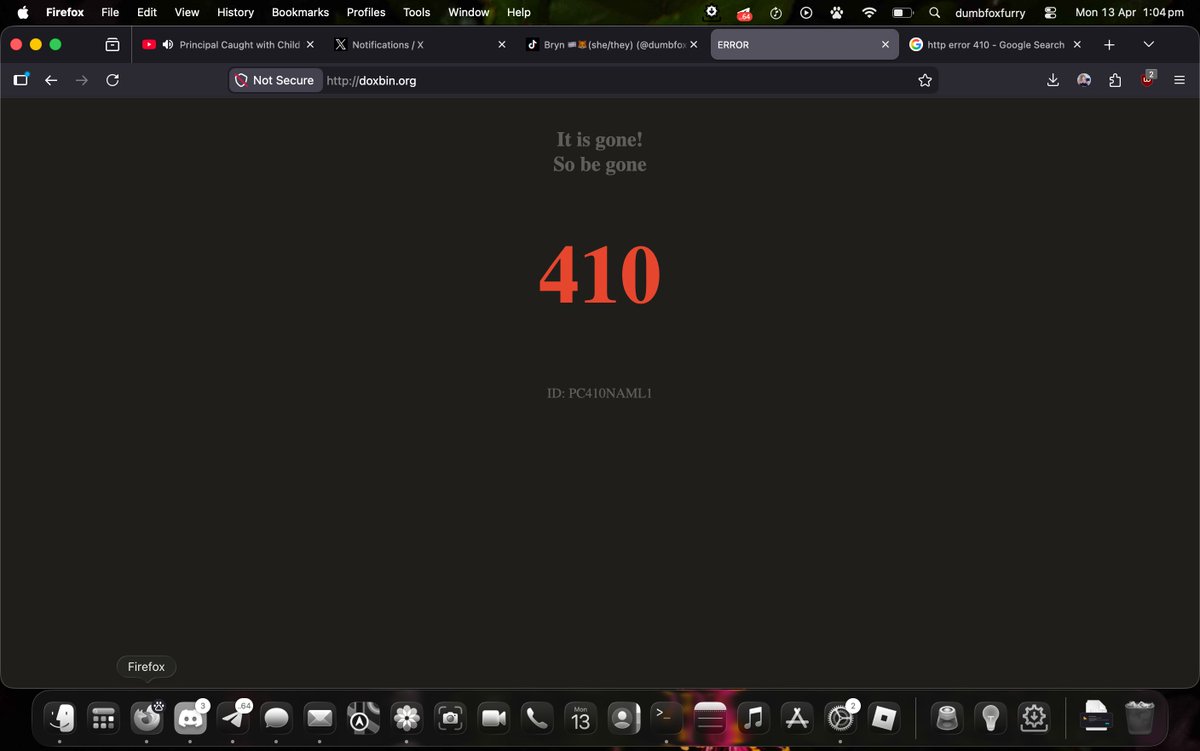
Task: Click the paw print menu bar icon
Action: (837, 13)
